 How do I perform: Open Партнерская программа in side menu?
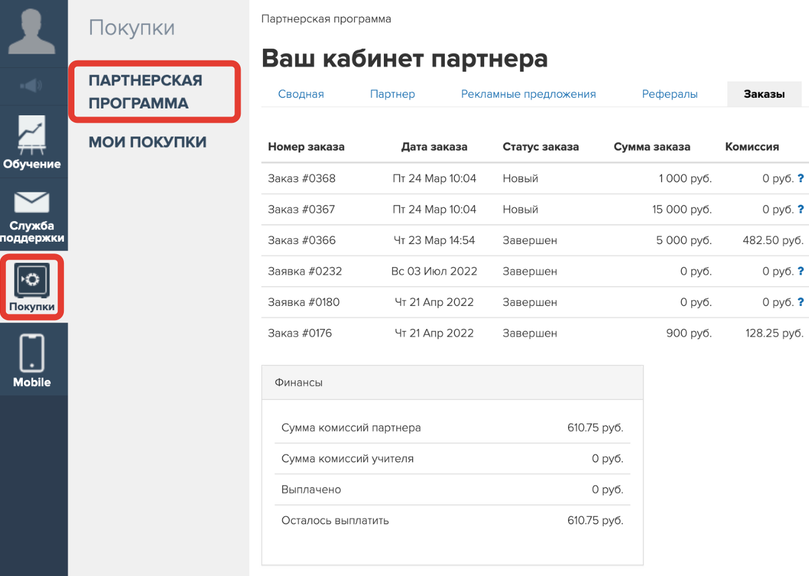(145, 92)
